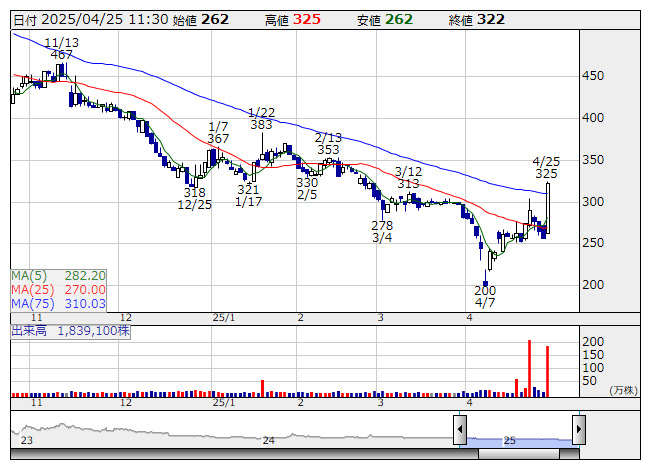The height and width of the screenshot is (470, 653).
Task: Click the MA(5) 282.20 legend entry
Action: point(58,276)
